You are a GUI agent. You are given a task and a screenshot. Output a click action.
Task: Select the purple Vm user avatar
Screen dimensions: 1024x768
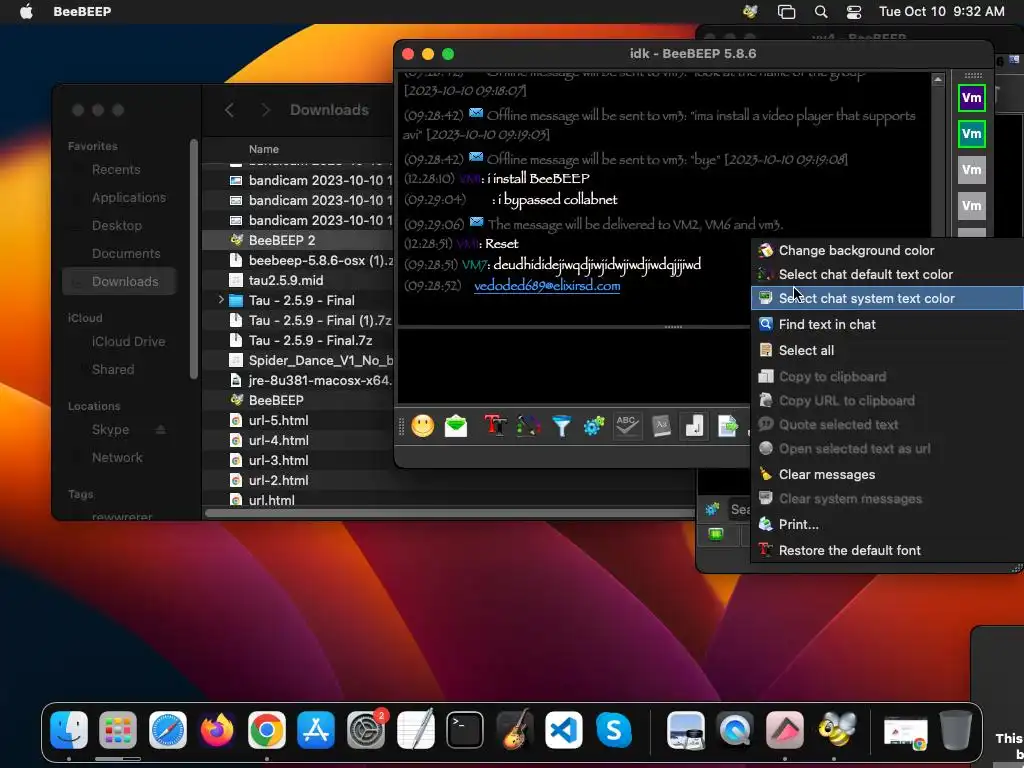point(971,99)
